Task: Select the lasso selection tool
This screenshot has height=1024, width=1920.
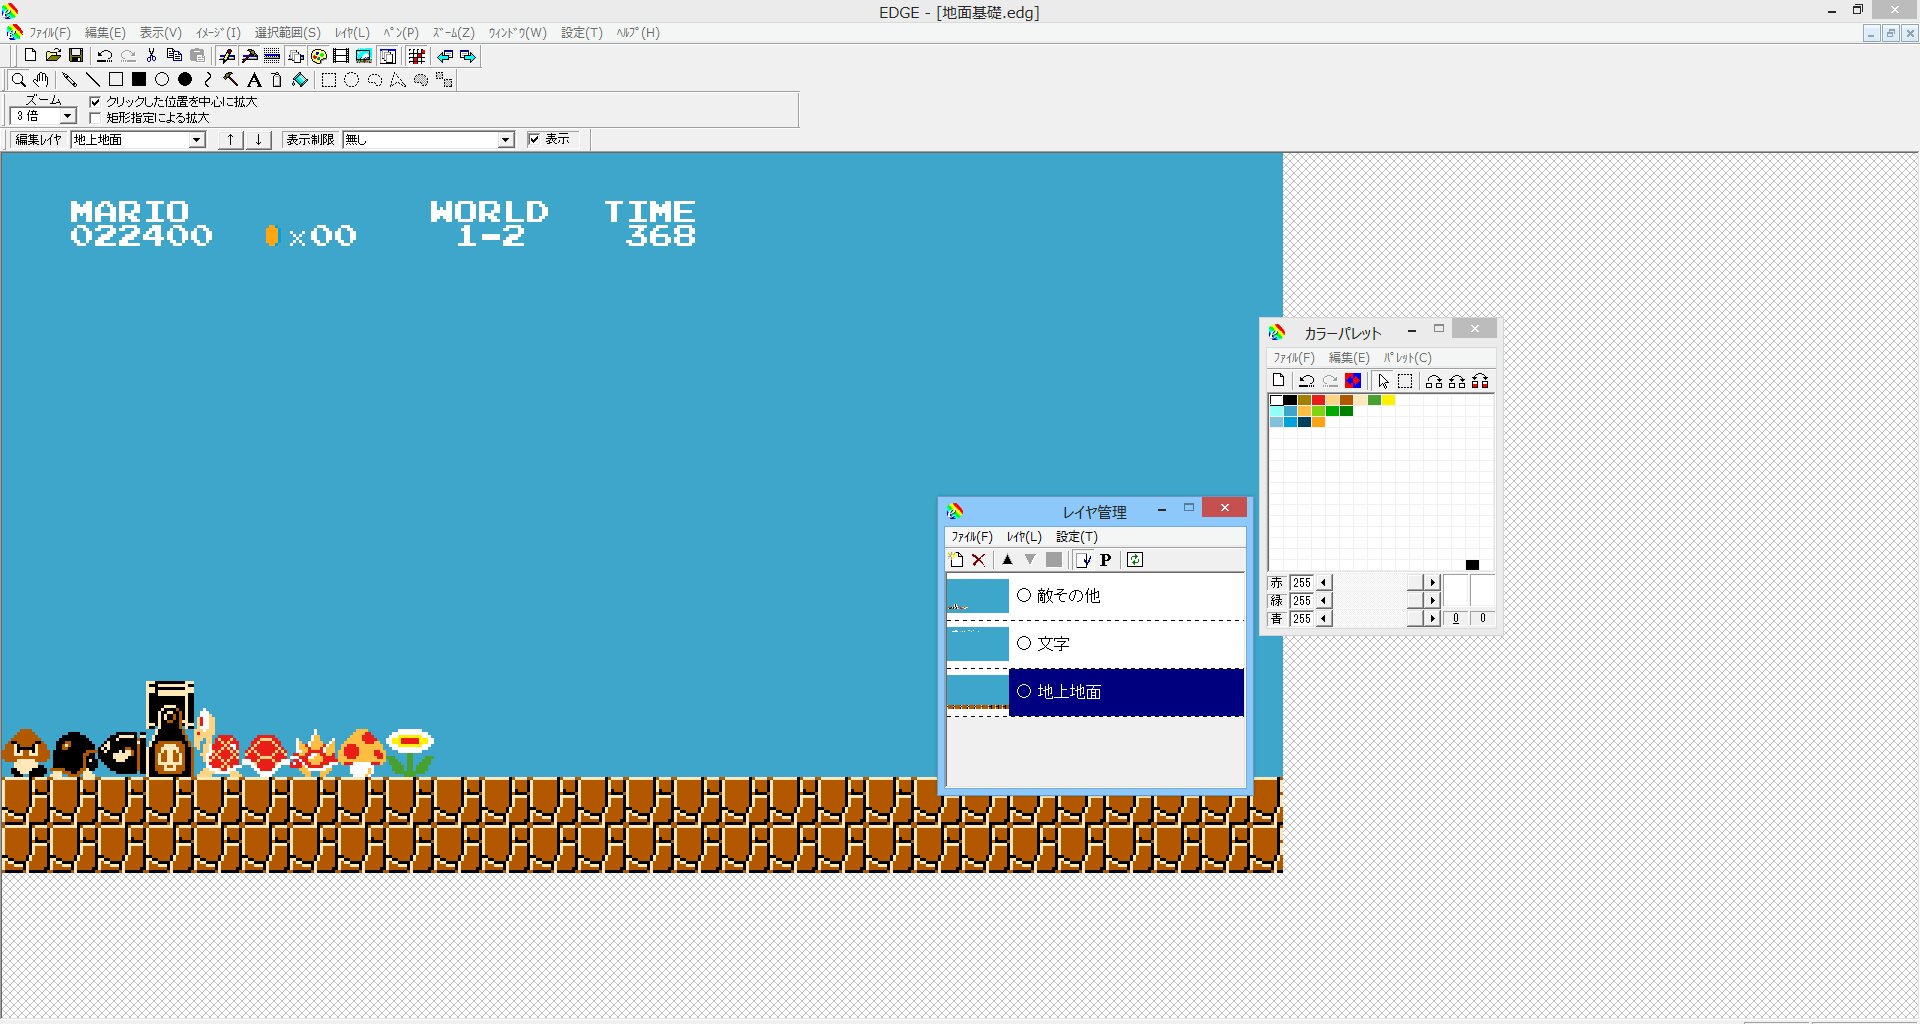Action: (x=374, y=80)
